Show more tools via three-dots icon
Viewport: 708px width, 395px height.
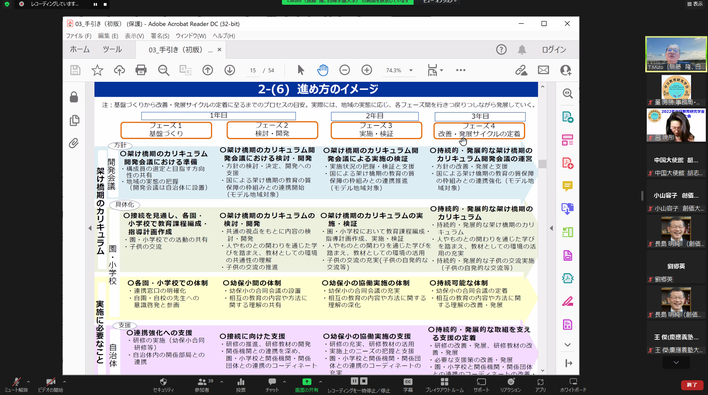(461, 70)
